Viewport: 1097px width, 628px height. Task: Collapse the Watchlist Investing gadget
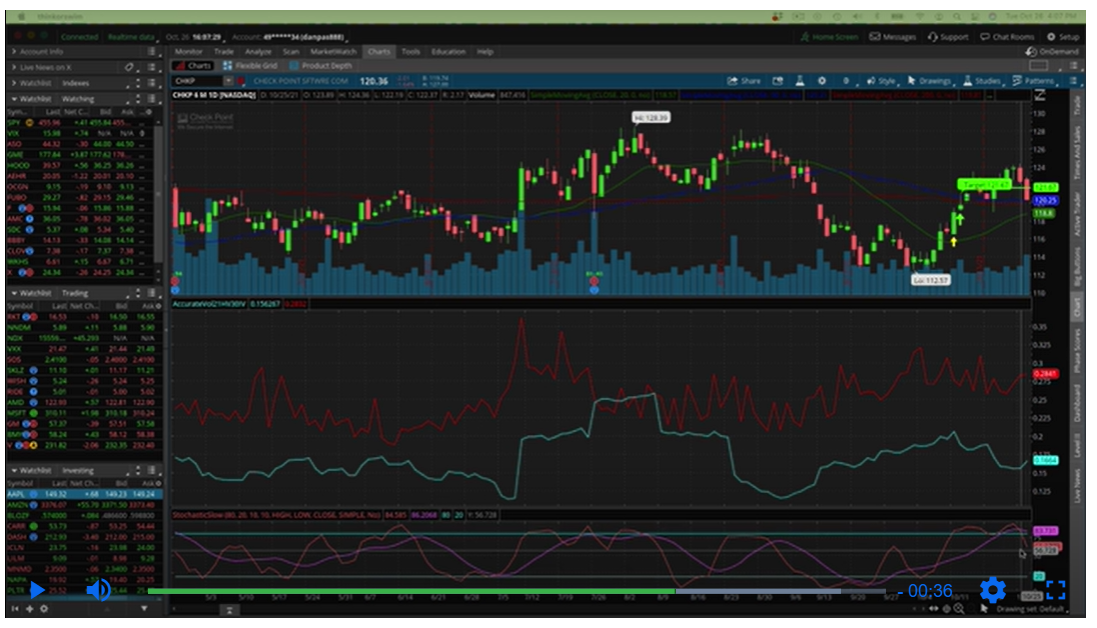(x=14, y=471)
